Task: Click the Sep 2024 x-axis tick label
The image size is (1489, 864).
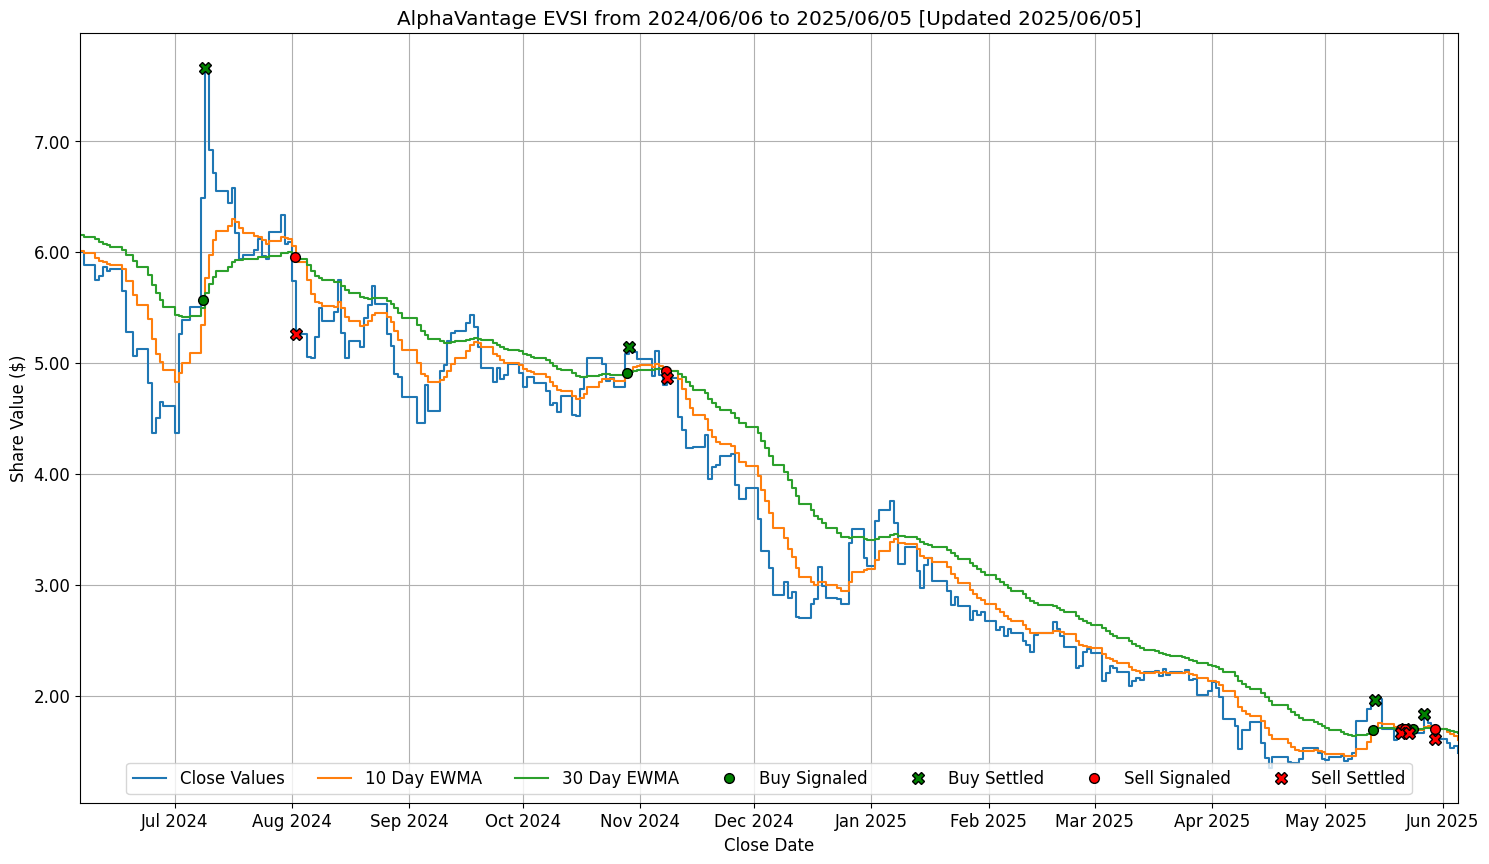Action: pos(409,821)
